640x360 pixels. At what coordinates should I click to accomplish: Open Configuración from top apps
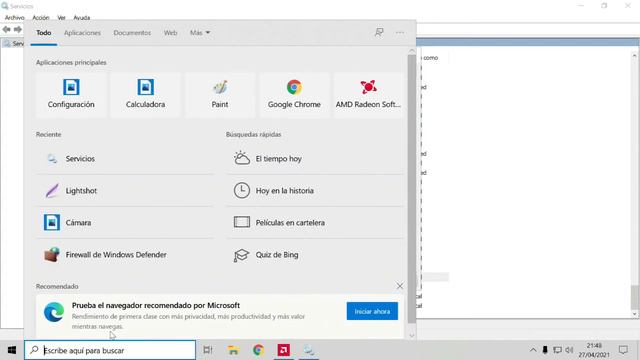[71, 95]
